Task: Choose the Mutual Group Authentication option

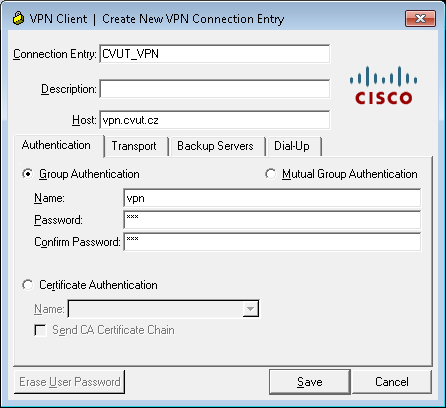Action: pos(271,174)
